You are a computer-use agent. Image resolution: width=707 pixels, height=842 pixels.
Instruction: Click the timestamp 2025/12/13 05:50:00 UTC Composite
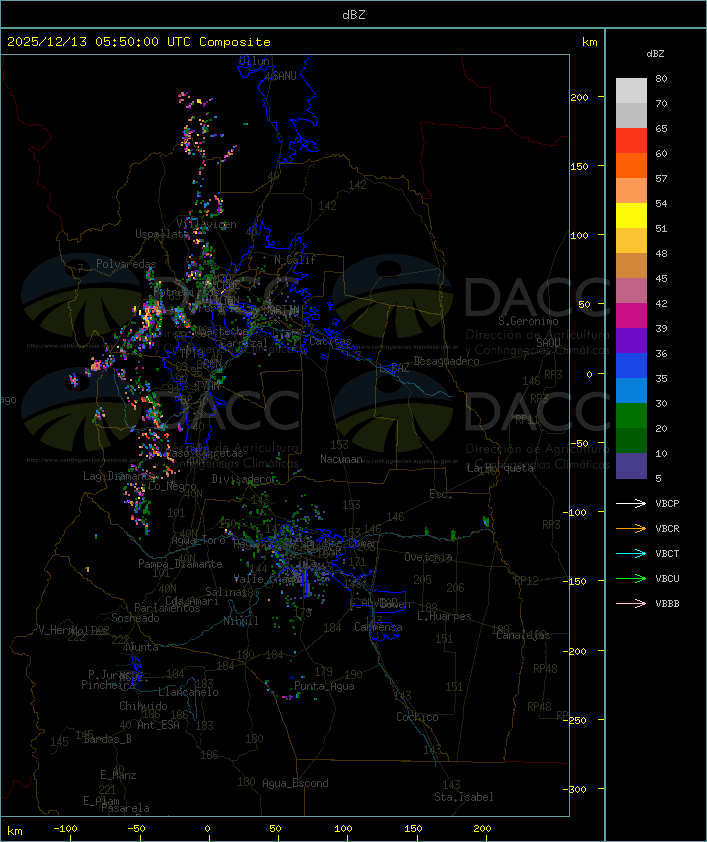[x=139, y=42]
